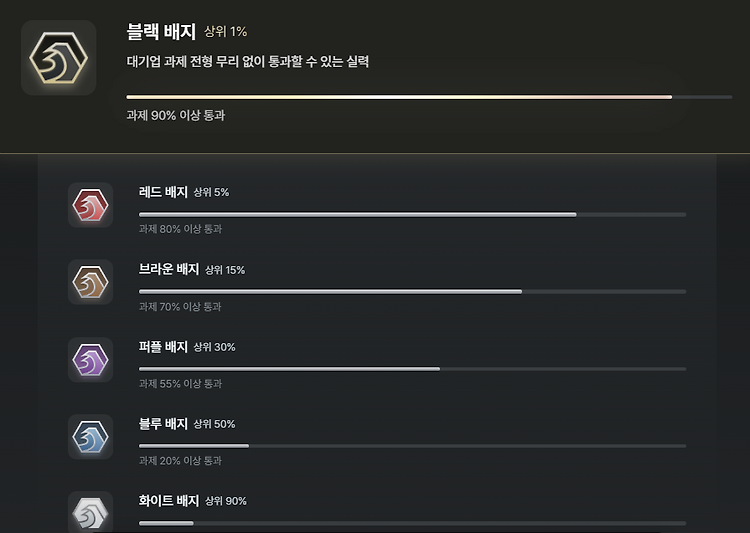Click the 블랙 배지 title
Viewport: 750px width, 533px height.
[x=161, y=32]
